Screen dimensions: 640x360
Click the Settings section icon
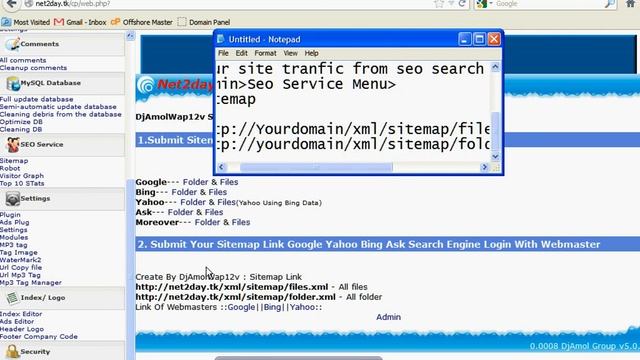click(13, 199)
